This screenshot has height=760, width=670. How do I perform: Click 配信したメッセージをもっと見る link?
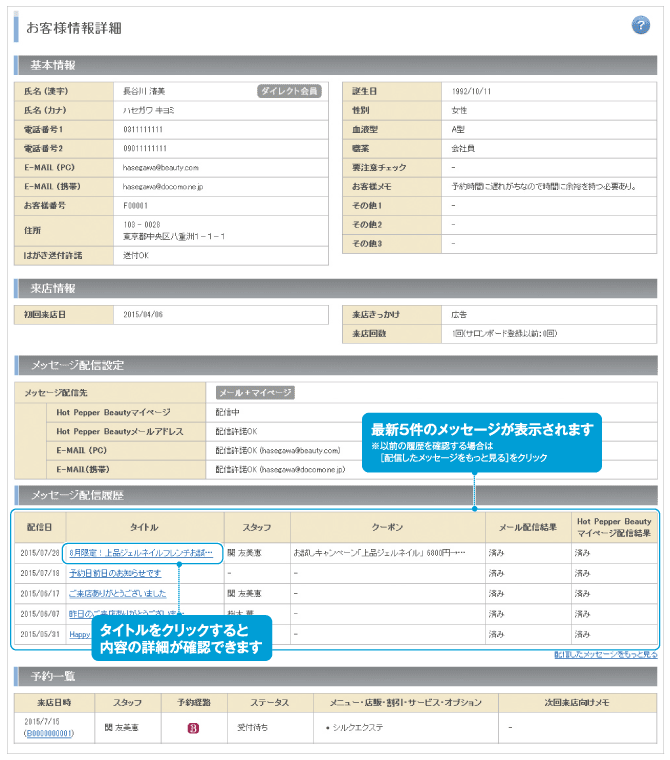[605, 654]
